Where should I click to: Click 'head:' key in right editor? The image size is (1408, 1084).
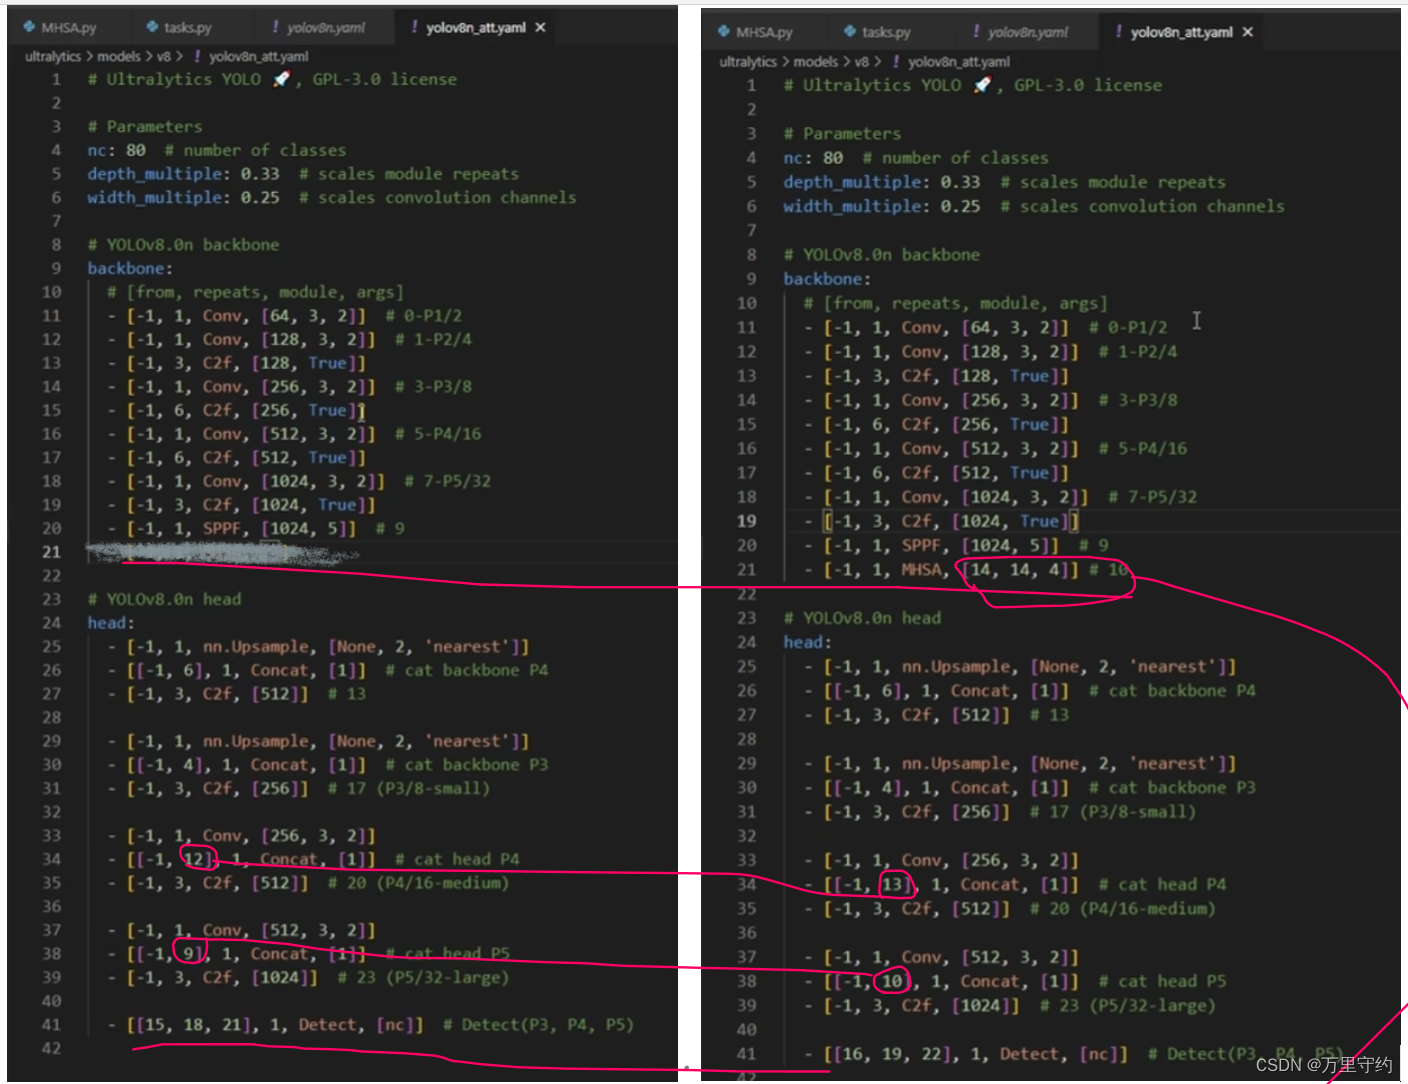(x=808, y=642)
